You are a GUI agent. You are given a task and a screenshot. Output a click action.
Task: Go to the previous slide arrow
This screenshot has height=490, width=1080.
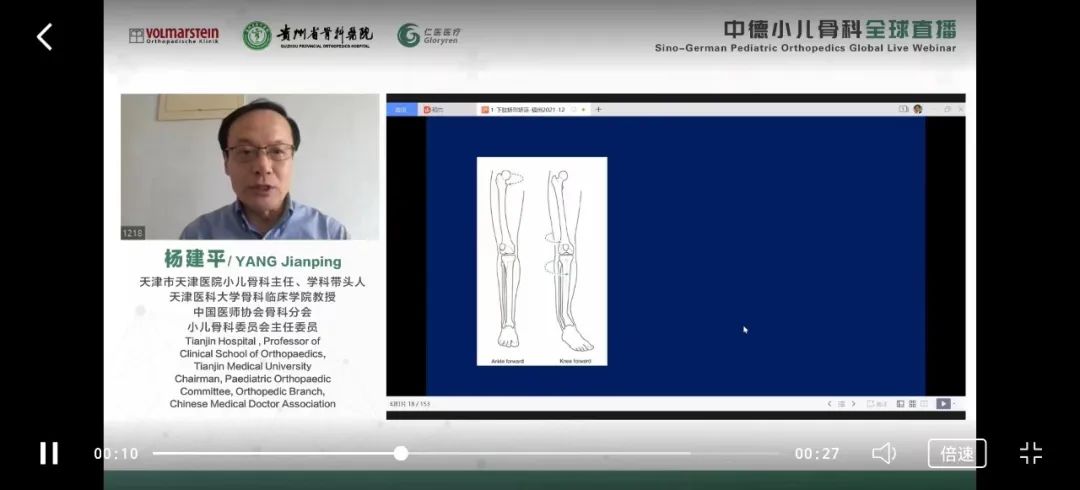click(x=829, y=404)
